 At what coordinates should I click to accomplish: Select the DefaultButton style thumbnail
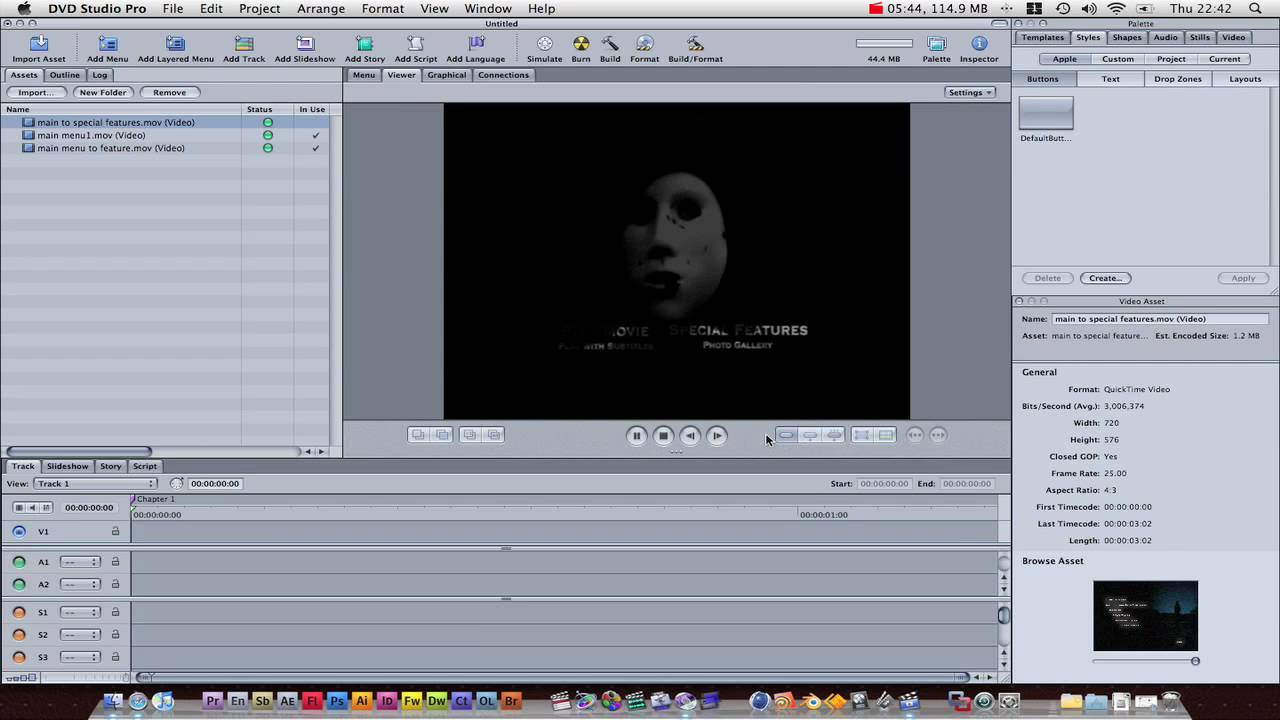(1046, 113)
